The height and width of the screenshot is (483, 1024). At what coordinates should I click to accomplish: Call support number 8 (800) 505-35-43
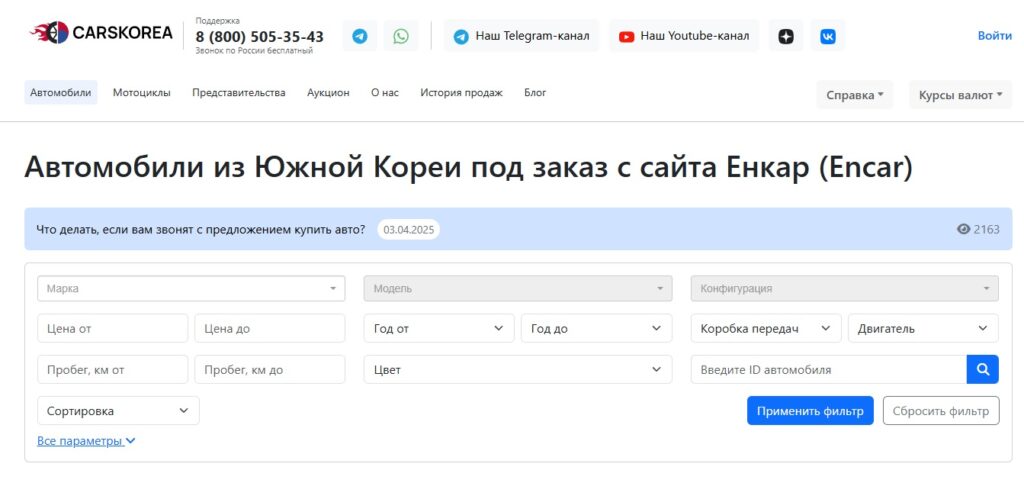259,37
